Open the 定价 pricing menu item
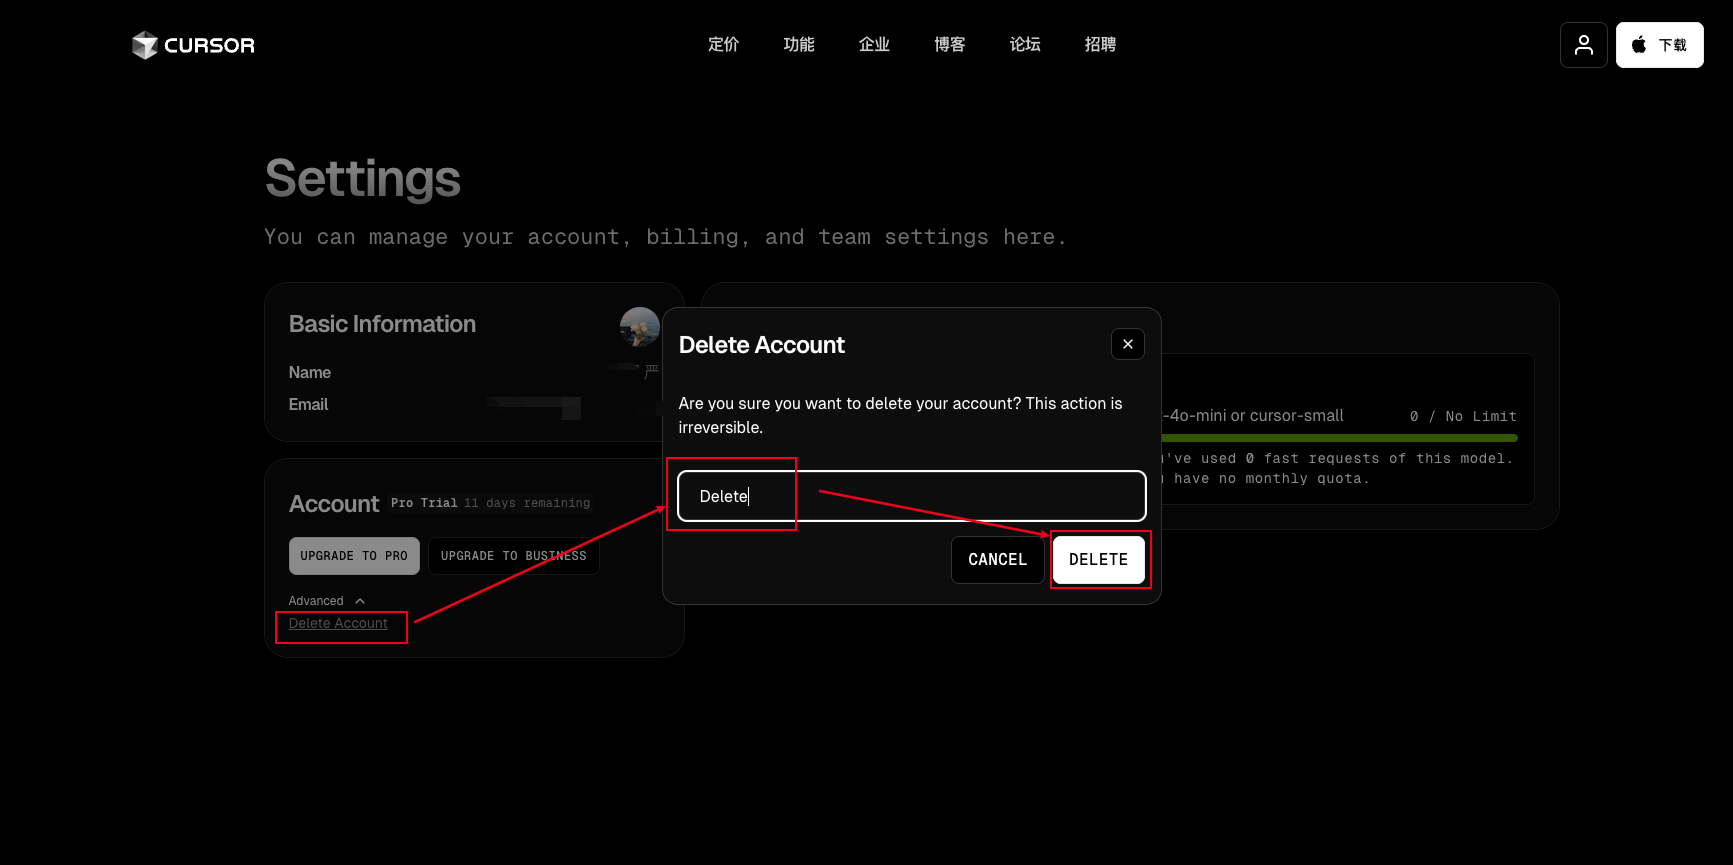1733x865 pixels. click(x=723, y=44)
